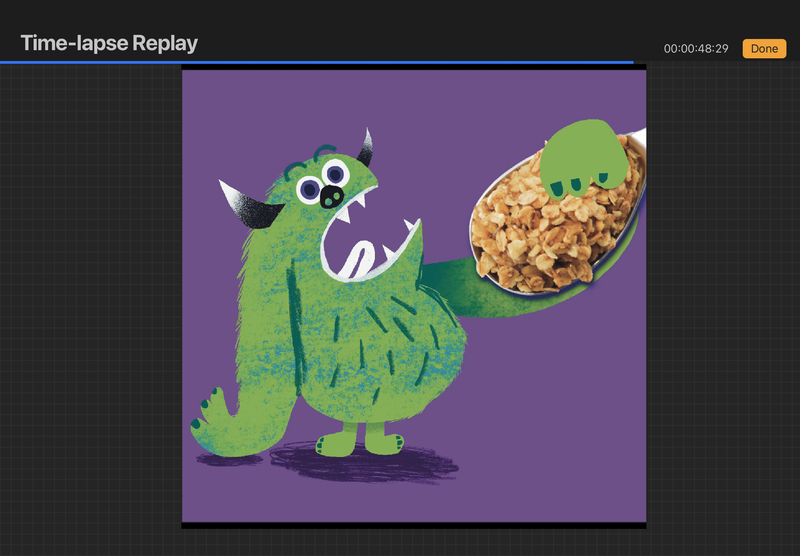Tap the monster's black nose
800x556 pixels.
click(333, 195)
